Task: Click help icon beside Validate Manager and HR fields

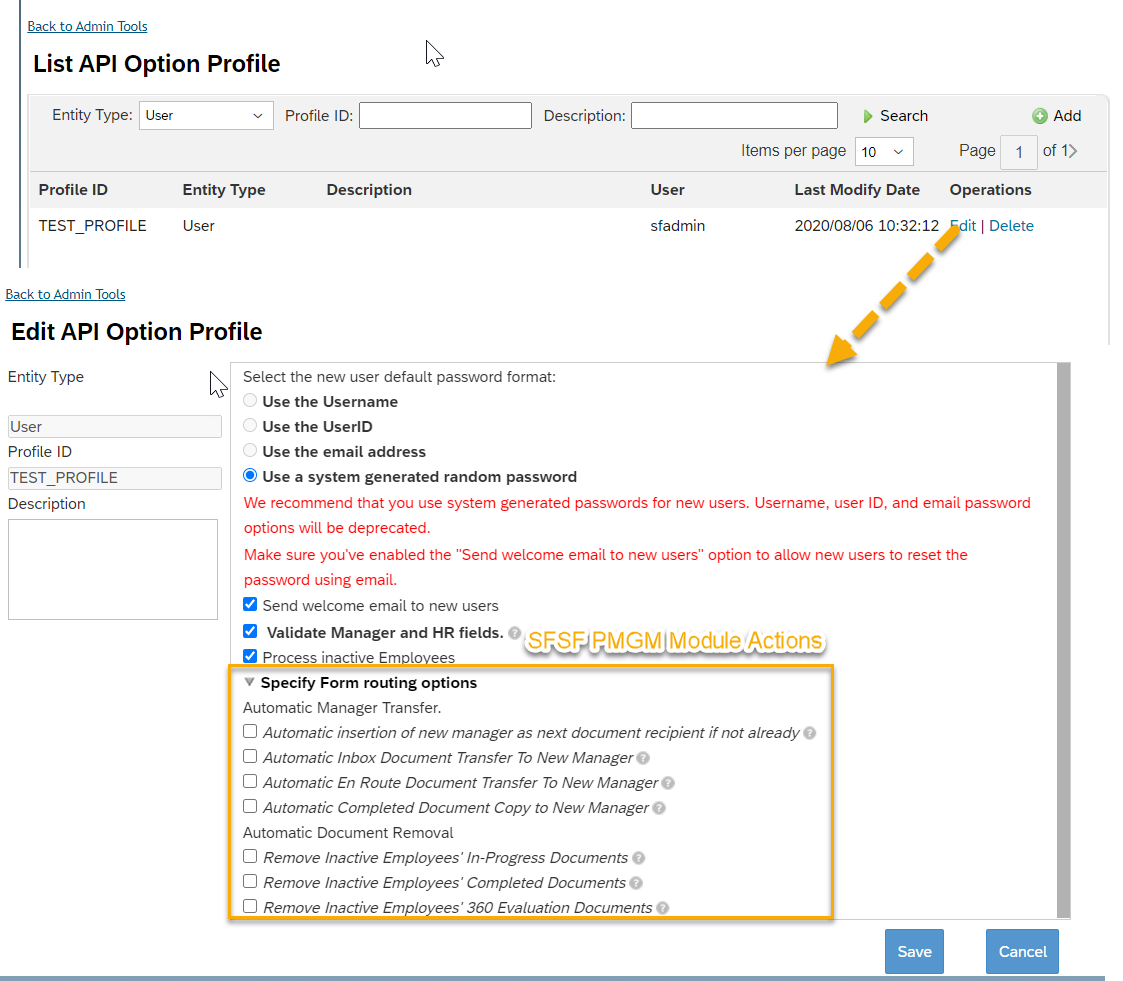Action: (514, 633)
